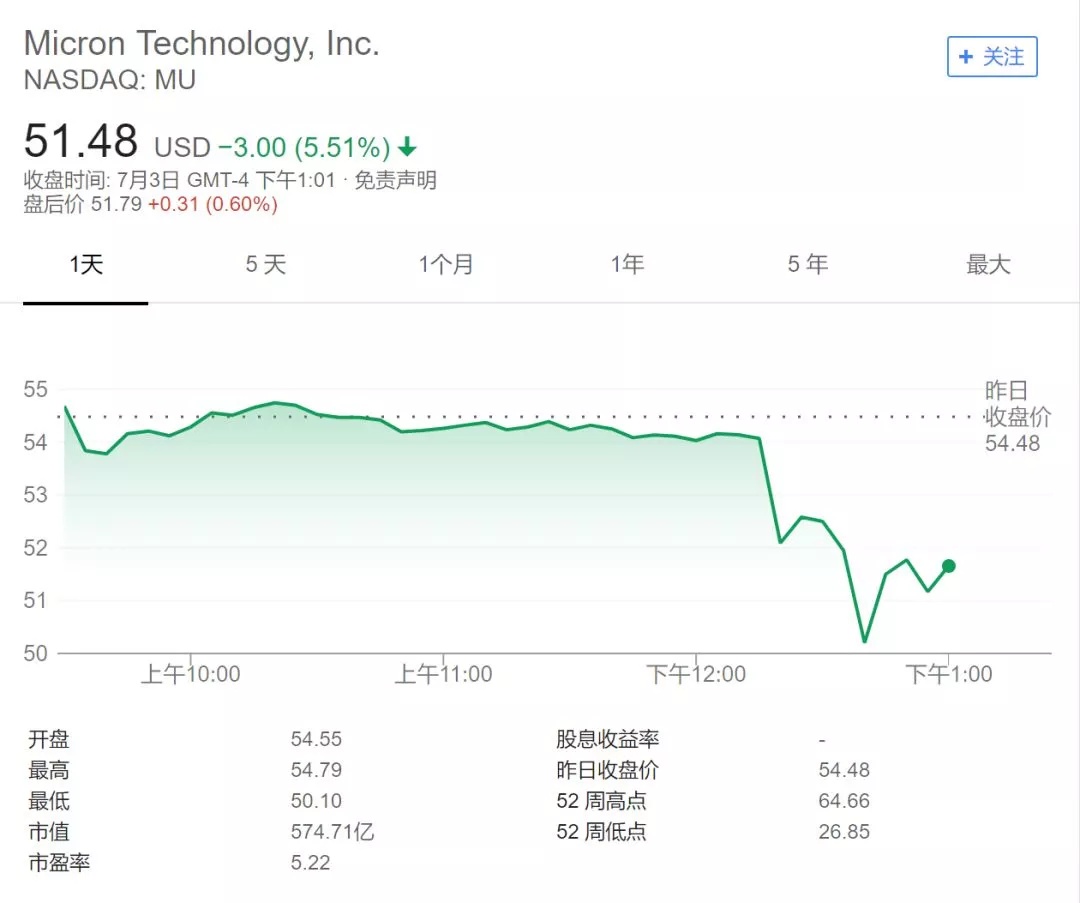
Task: Open the 1个月 chart range tab
Action: (446, 264)
